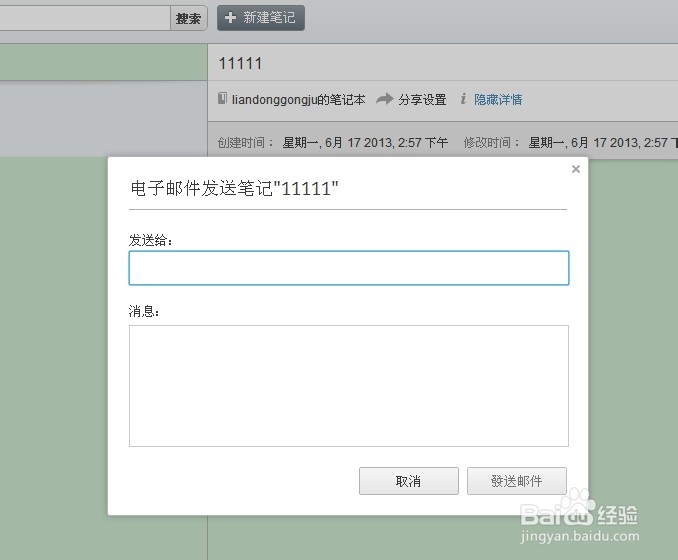Screen dimensions: 678x560
Task: Click inside the 消息 message text area
Action: click(x=349, y=386)
